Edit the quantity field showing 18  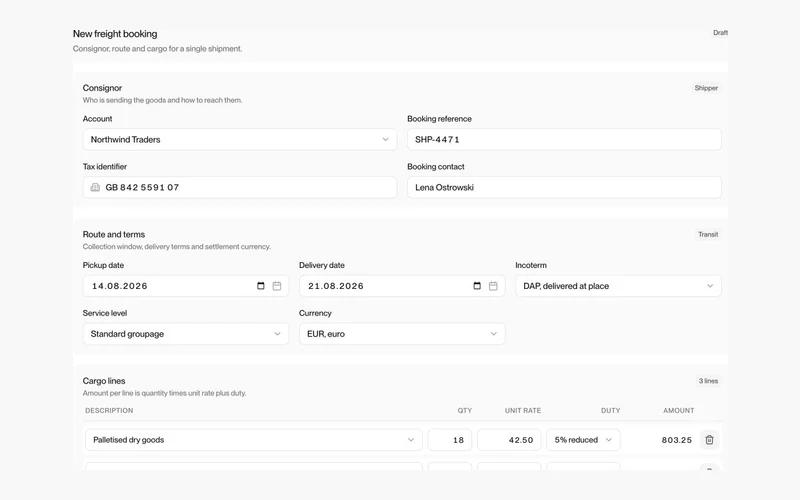(449, 440)
